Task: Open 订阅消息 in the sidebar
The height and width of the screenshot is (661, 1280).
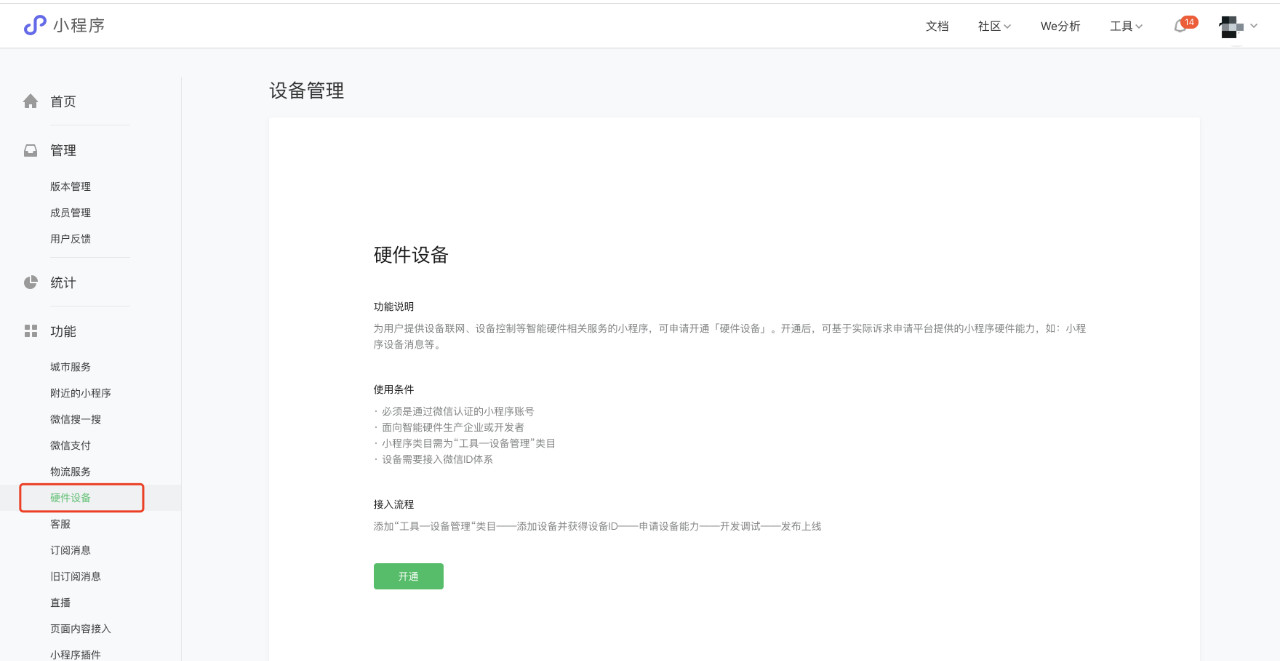Action: click(x=70, y=550)
